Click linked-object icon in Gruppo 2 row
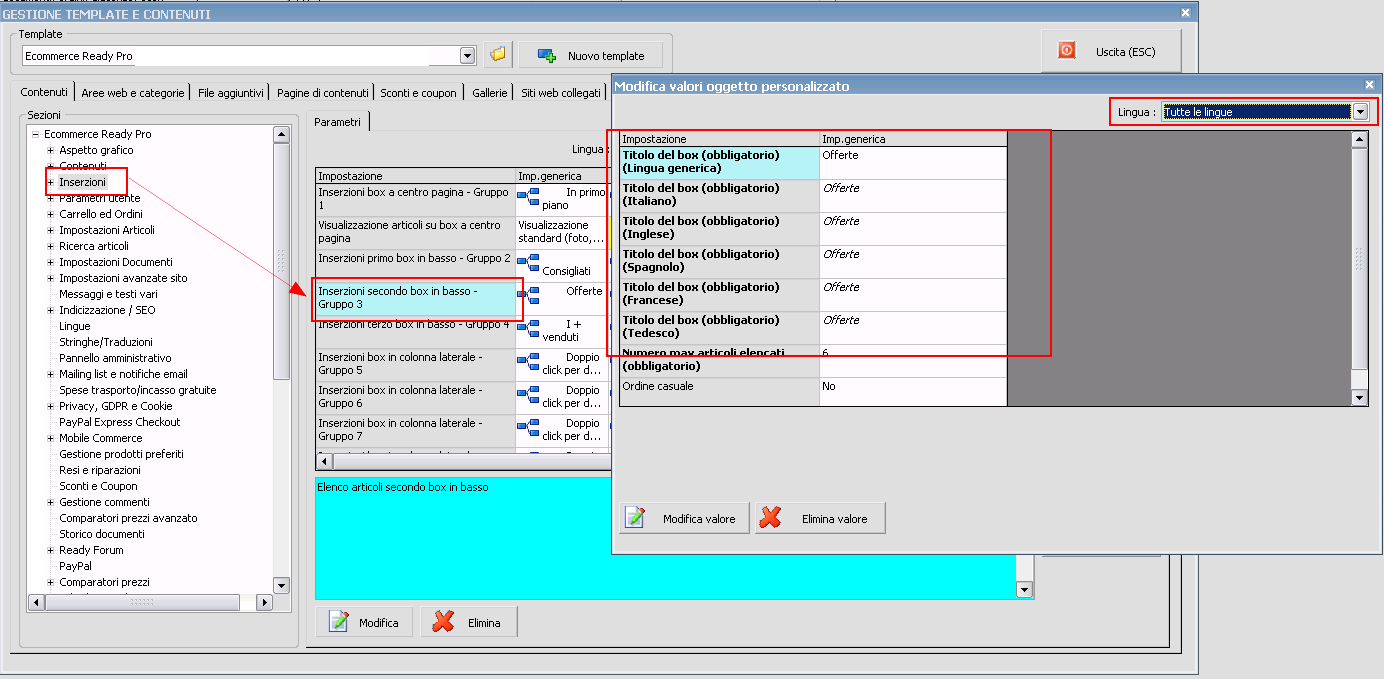Image resolution: width=1384 pixels, height=679 pixels. [x=529, y=263]
